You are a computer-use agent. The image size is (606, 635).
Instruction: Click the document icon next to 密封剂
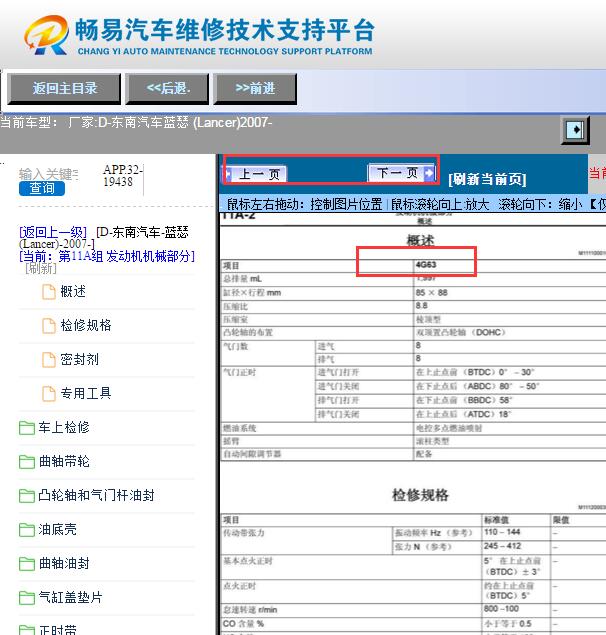49,360
